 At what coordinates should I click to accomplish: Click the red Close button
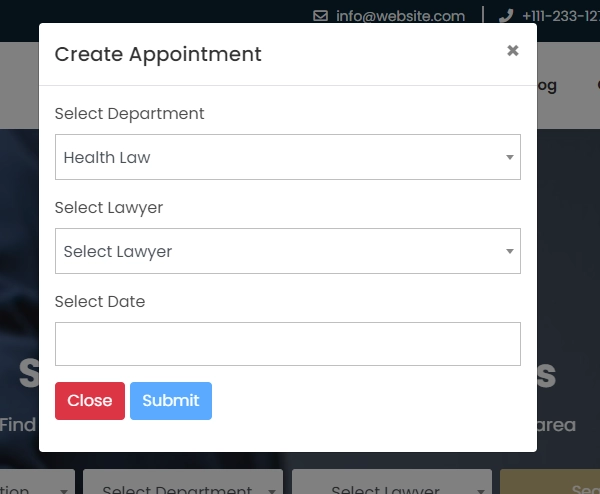click(90, 401)
